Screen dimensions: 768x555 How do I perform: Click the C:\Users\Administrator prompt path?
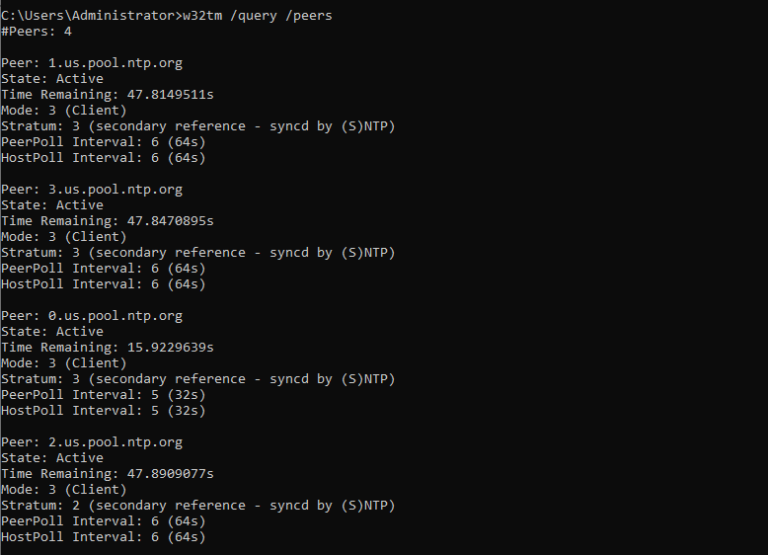tap(98, 15)
